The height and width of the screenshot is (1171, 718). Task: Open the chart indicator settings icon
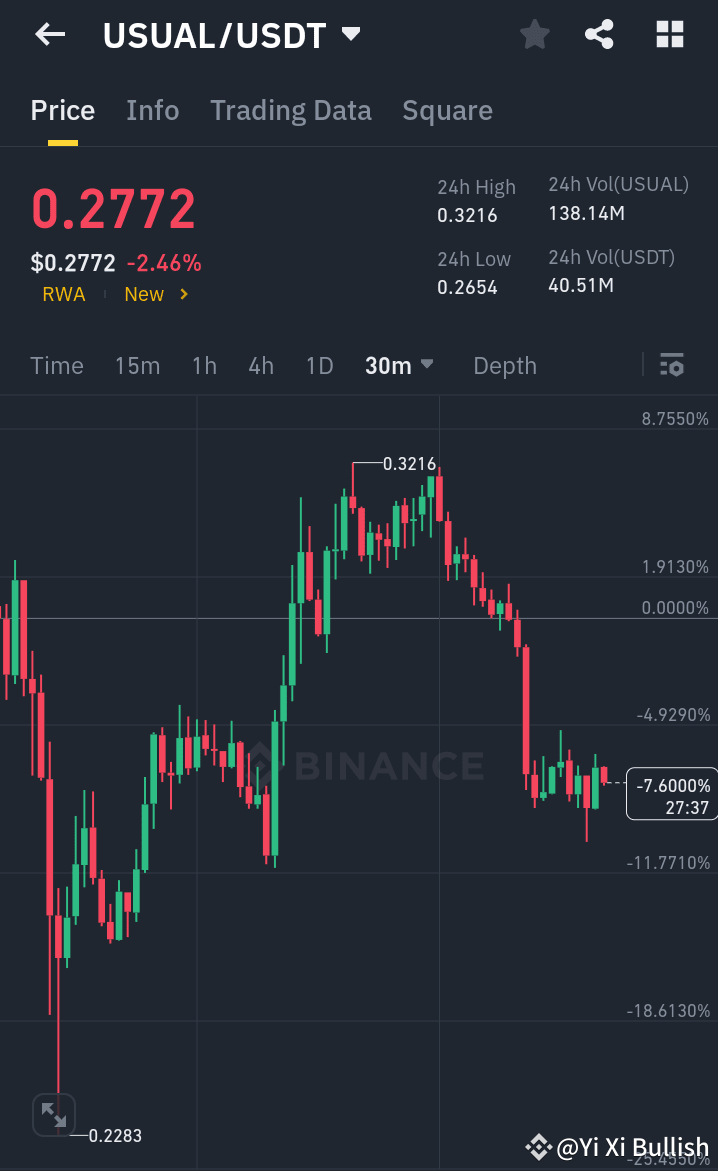point(671,365)
